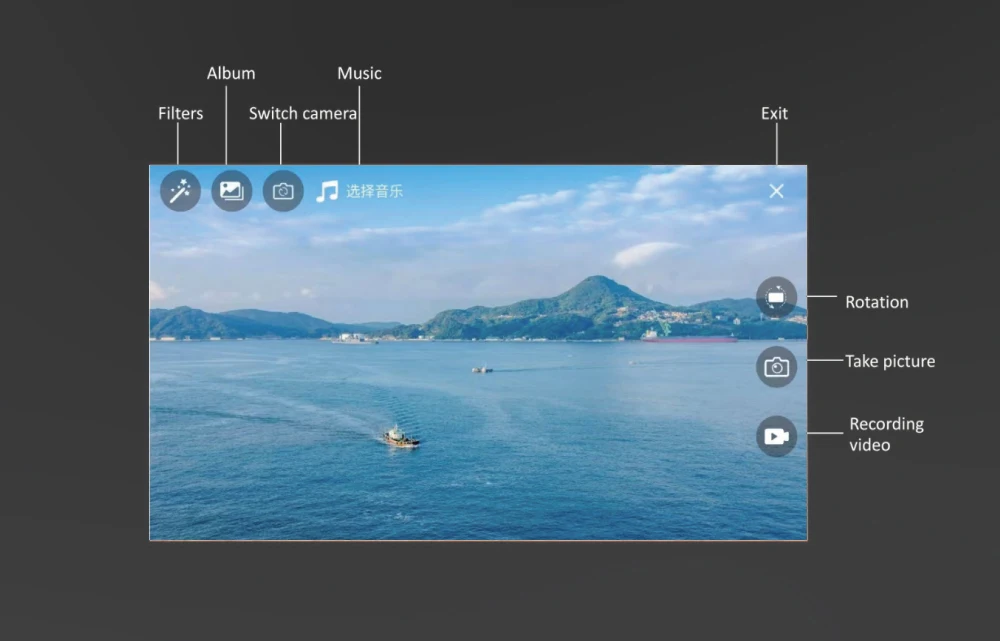This screenshot has width=1000, height=641.
Task: Take a picture with the camera shutter icon
Action: [776, 367]
